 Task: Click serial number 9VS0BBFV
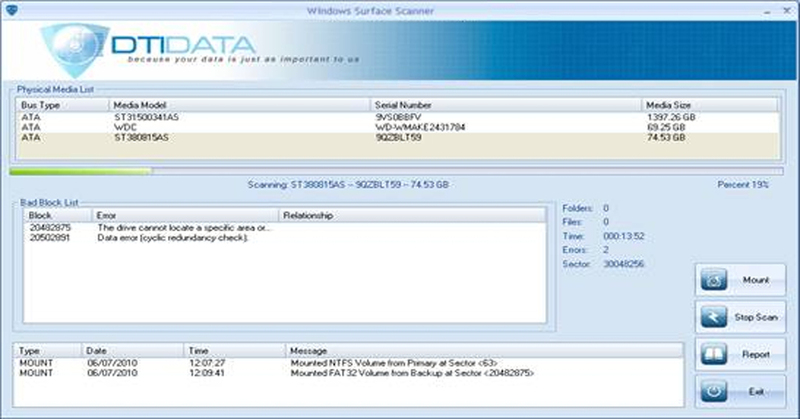398,117
